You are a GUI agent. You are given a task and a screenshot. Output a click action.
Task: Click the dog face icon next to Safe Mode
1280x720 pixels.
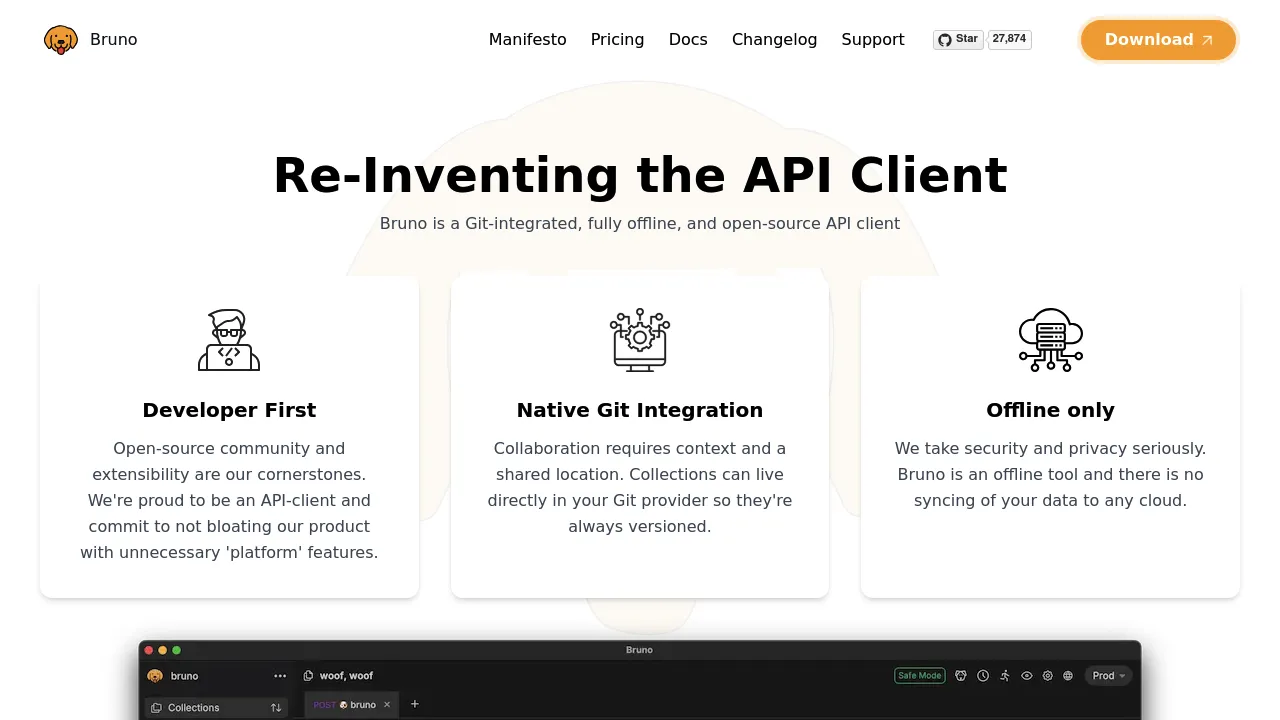pos(961,676)
